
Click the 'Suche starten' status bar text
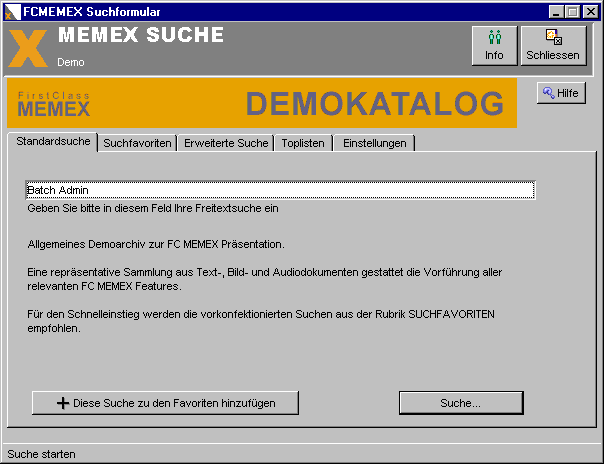point(41,454)
